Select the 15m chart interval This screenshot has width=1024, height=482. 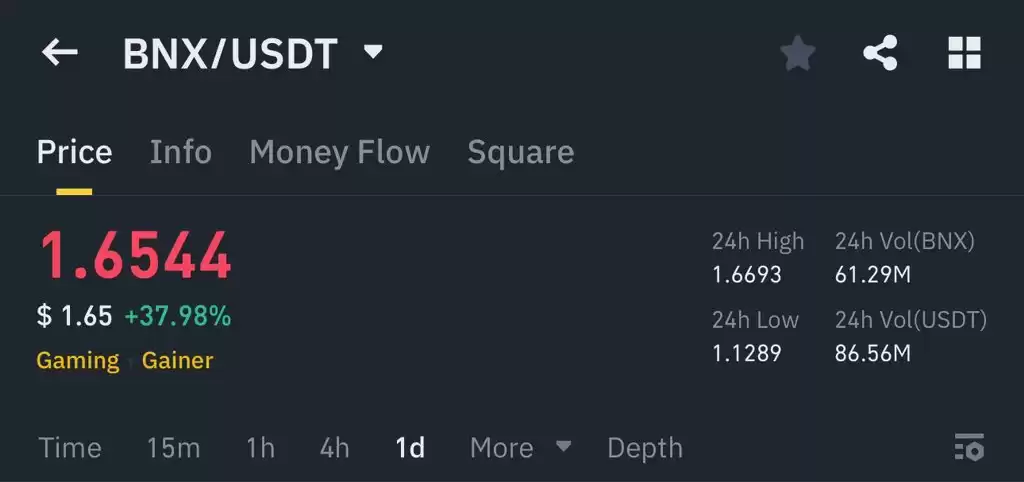click(173, 448)
